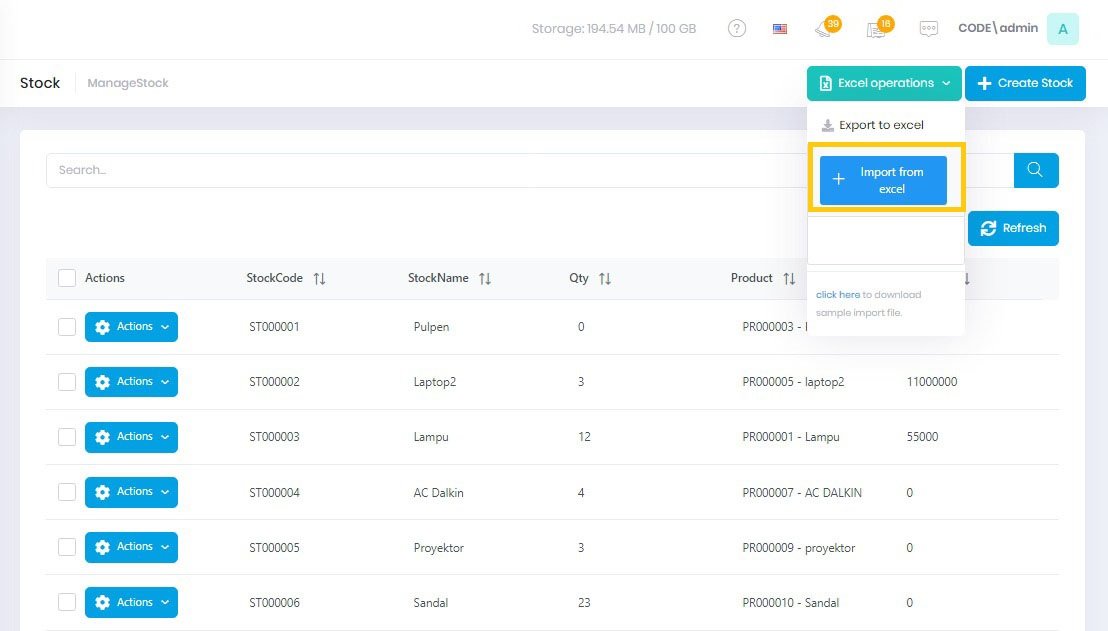Open Actions dropdown for Sandal row
This screenshot has height=631, width=1108.
coord(131,602)
